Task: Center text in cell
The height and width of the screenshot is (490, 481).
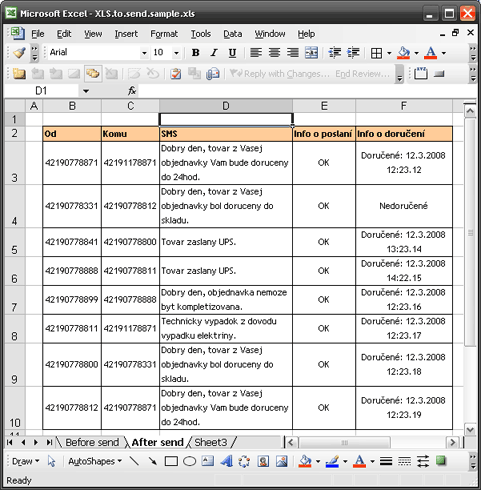Action: (x=274, y=53)
